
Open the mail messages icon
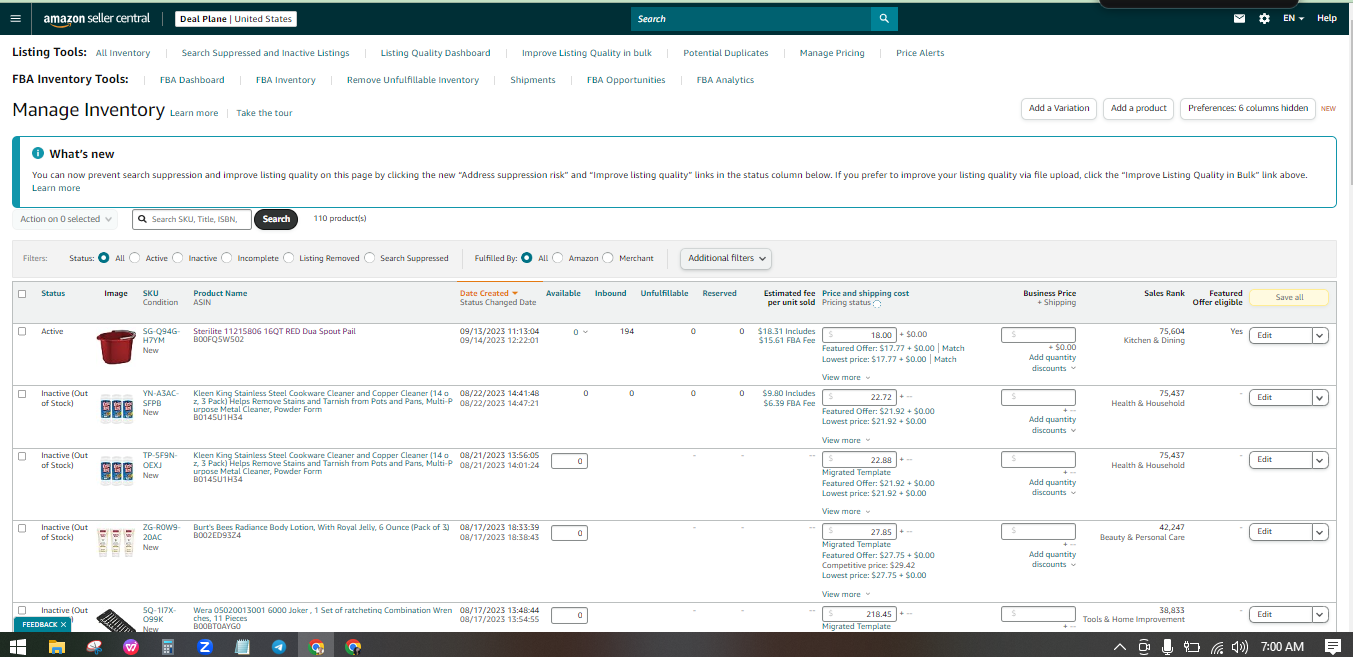(1240, 19)
